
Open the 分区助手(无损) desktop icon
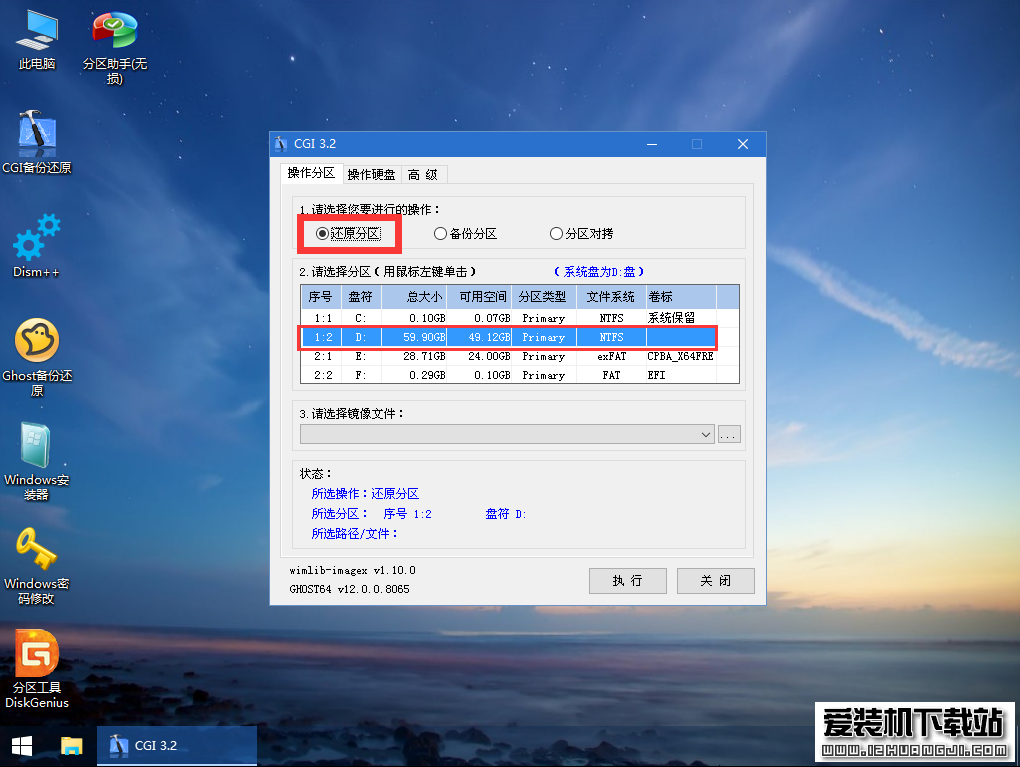[114, 48]
